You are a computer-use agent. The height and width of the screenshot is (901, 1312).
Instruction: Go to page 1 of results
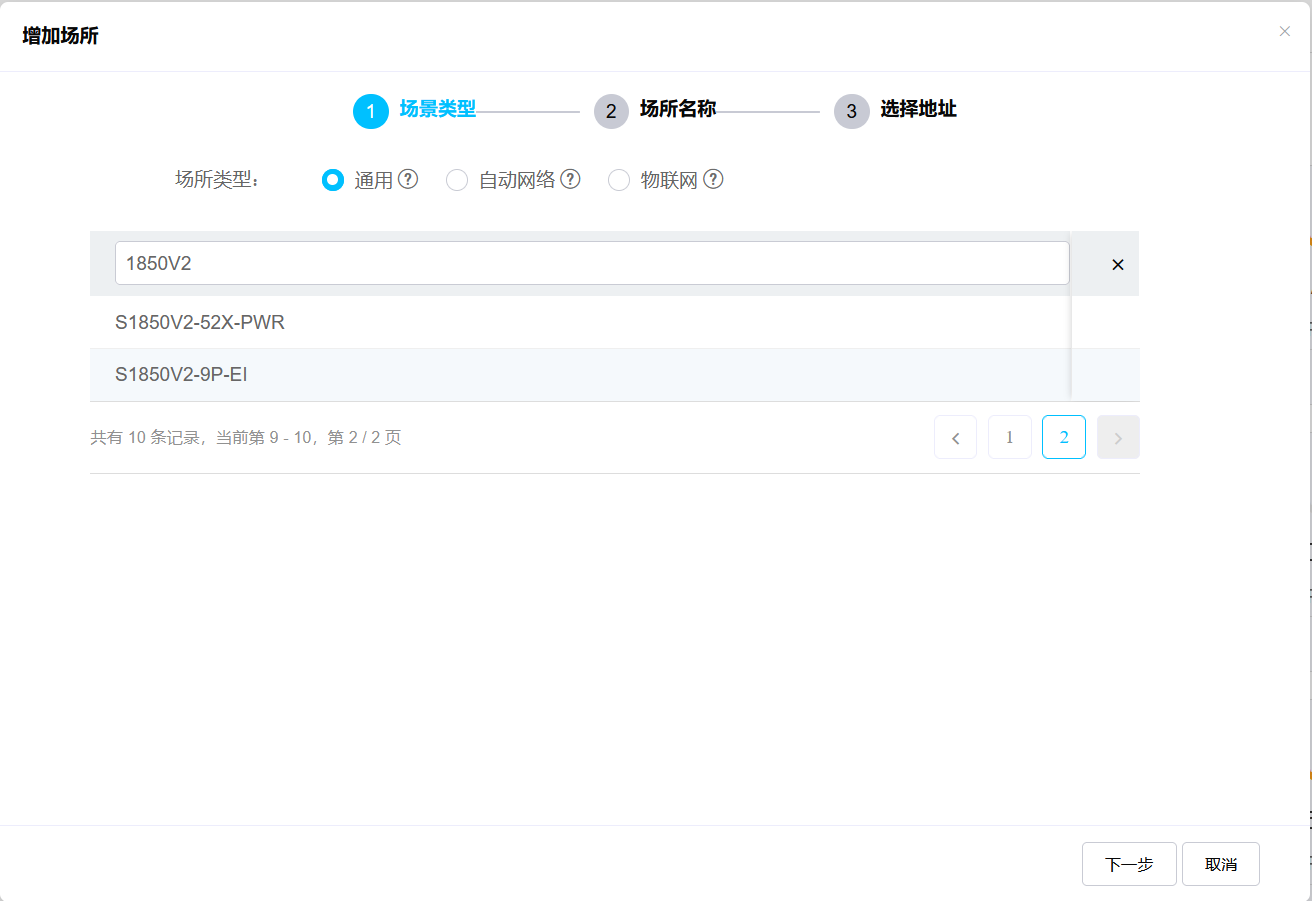1010,437
